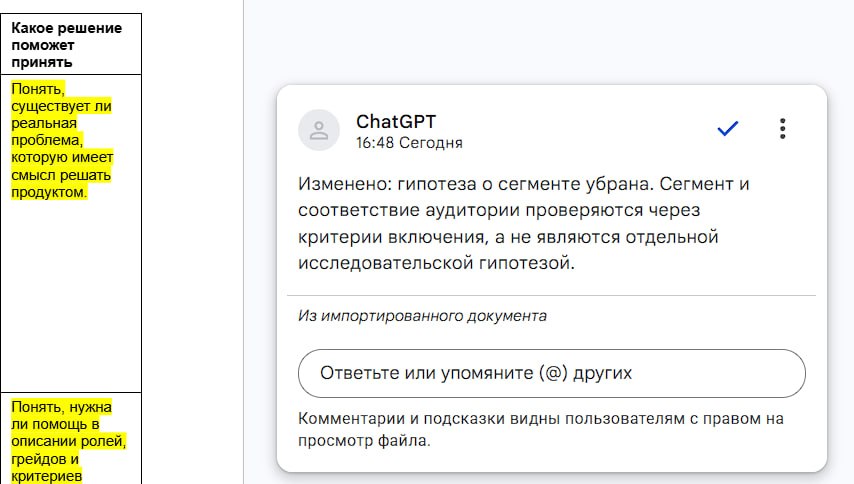
Task: Click the phrase "исследовательской гипотезой." in the comment
Action: [x=436, y=264]
